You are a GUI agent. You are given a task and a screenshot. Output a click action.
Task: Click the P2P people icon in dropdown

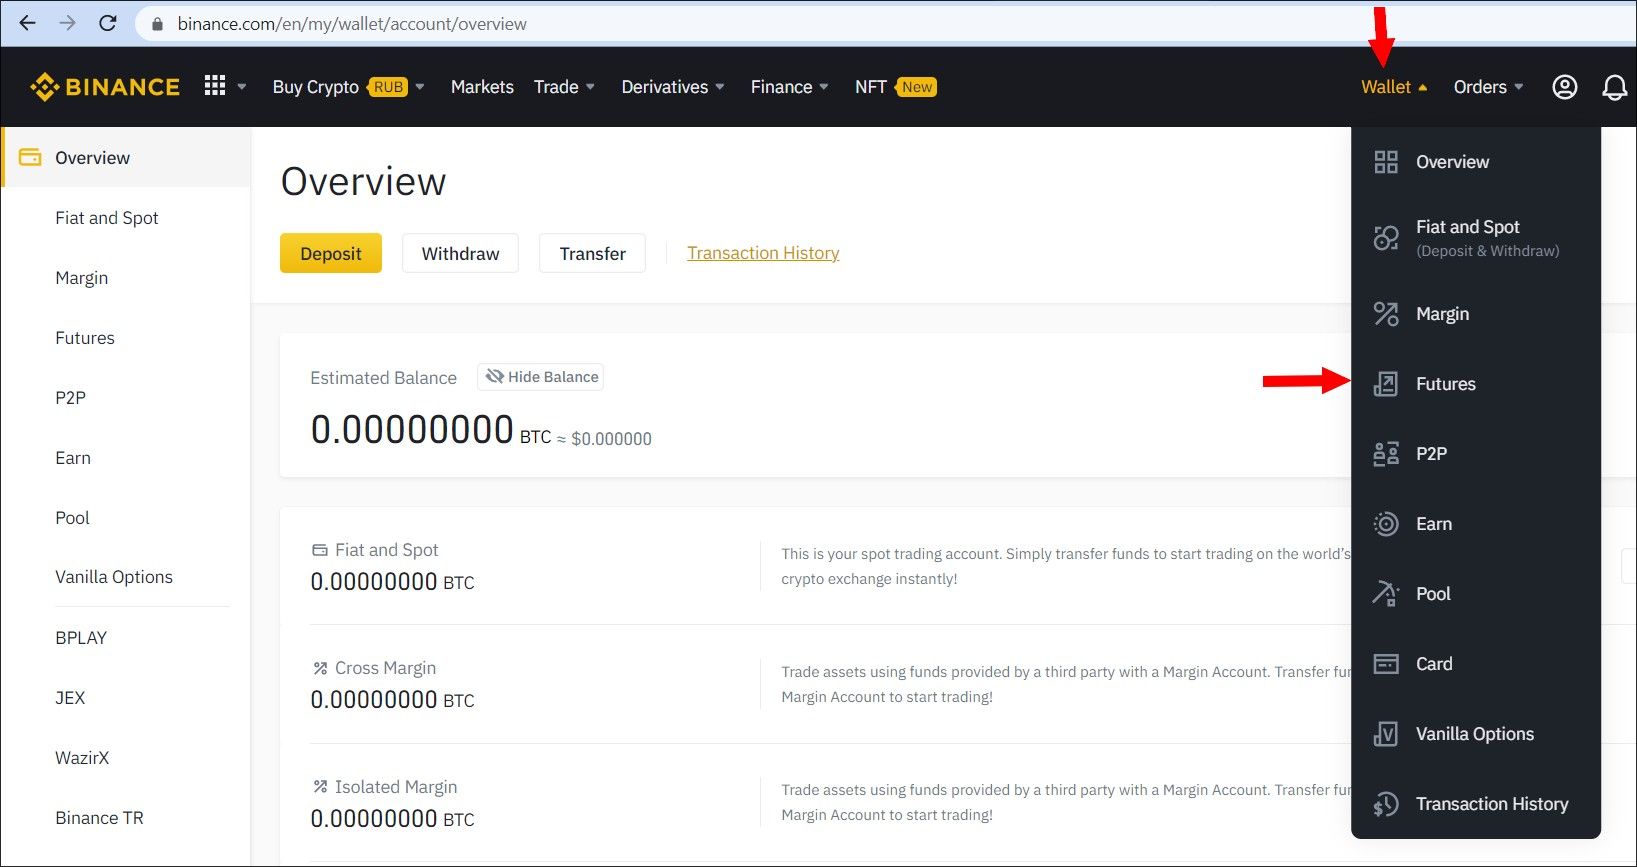coord(1386,454)
